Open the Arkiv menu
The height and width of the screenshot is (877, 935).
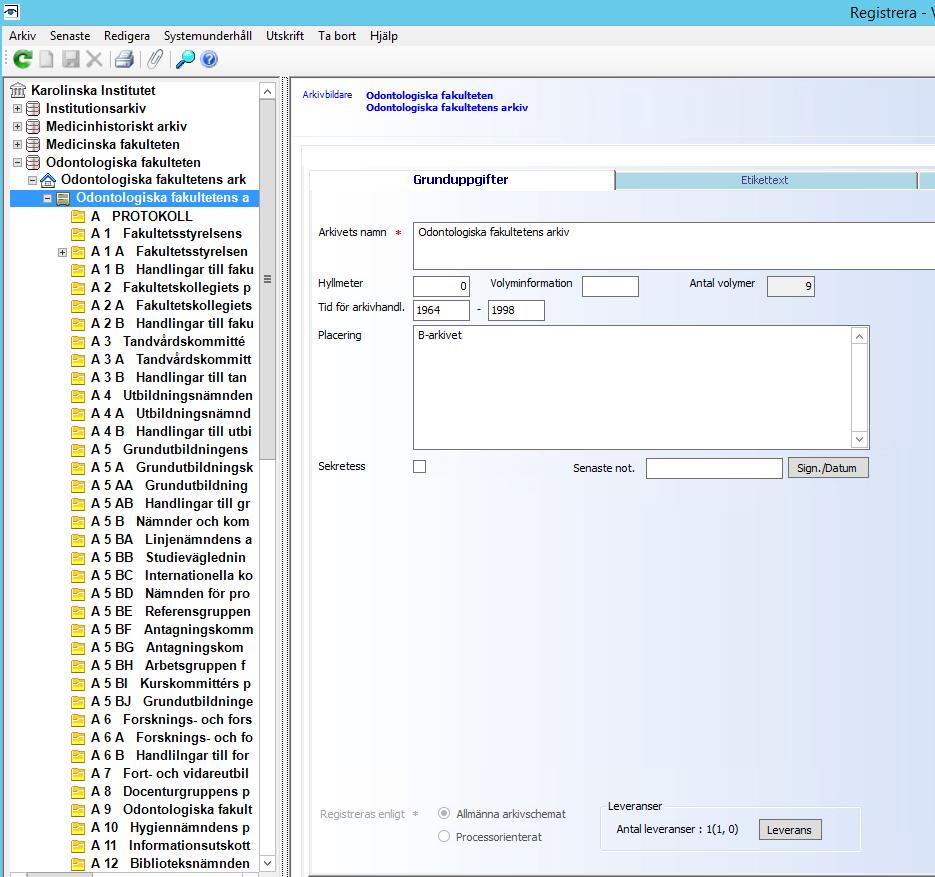click(x=23, y=36)
